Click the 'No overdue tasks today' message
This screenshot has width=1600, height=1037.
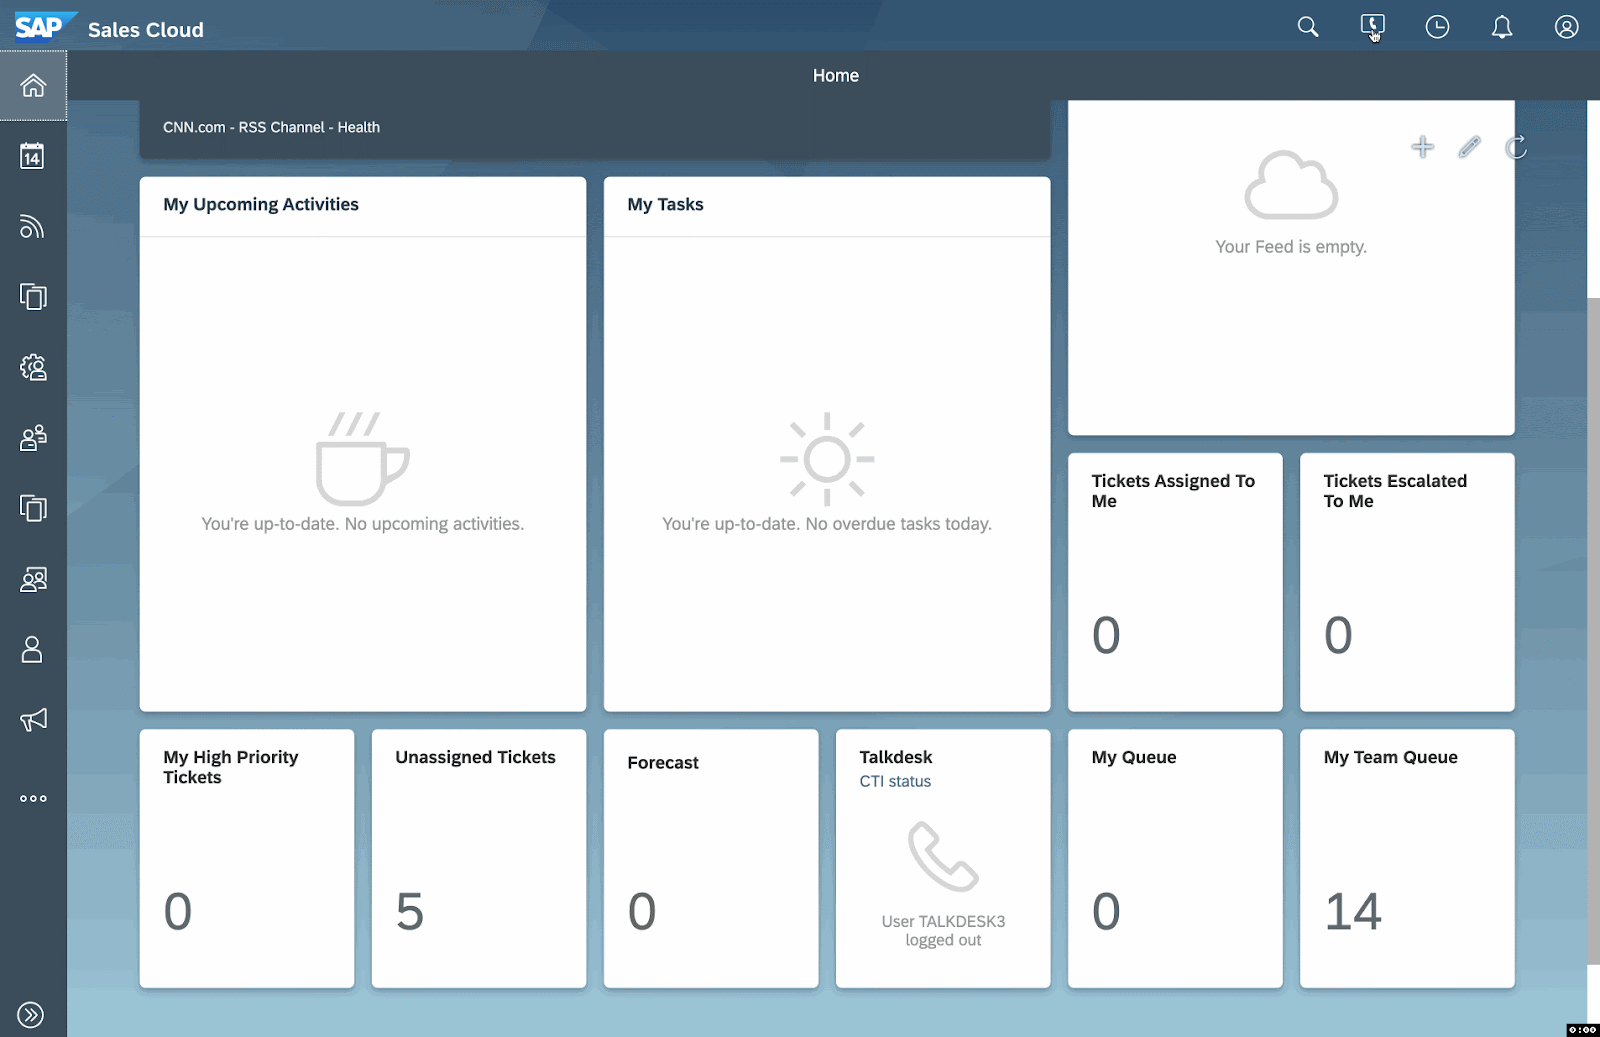827,524
